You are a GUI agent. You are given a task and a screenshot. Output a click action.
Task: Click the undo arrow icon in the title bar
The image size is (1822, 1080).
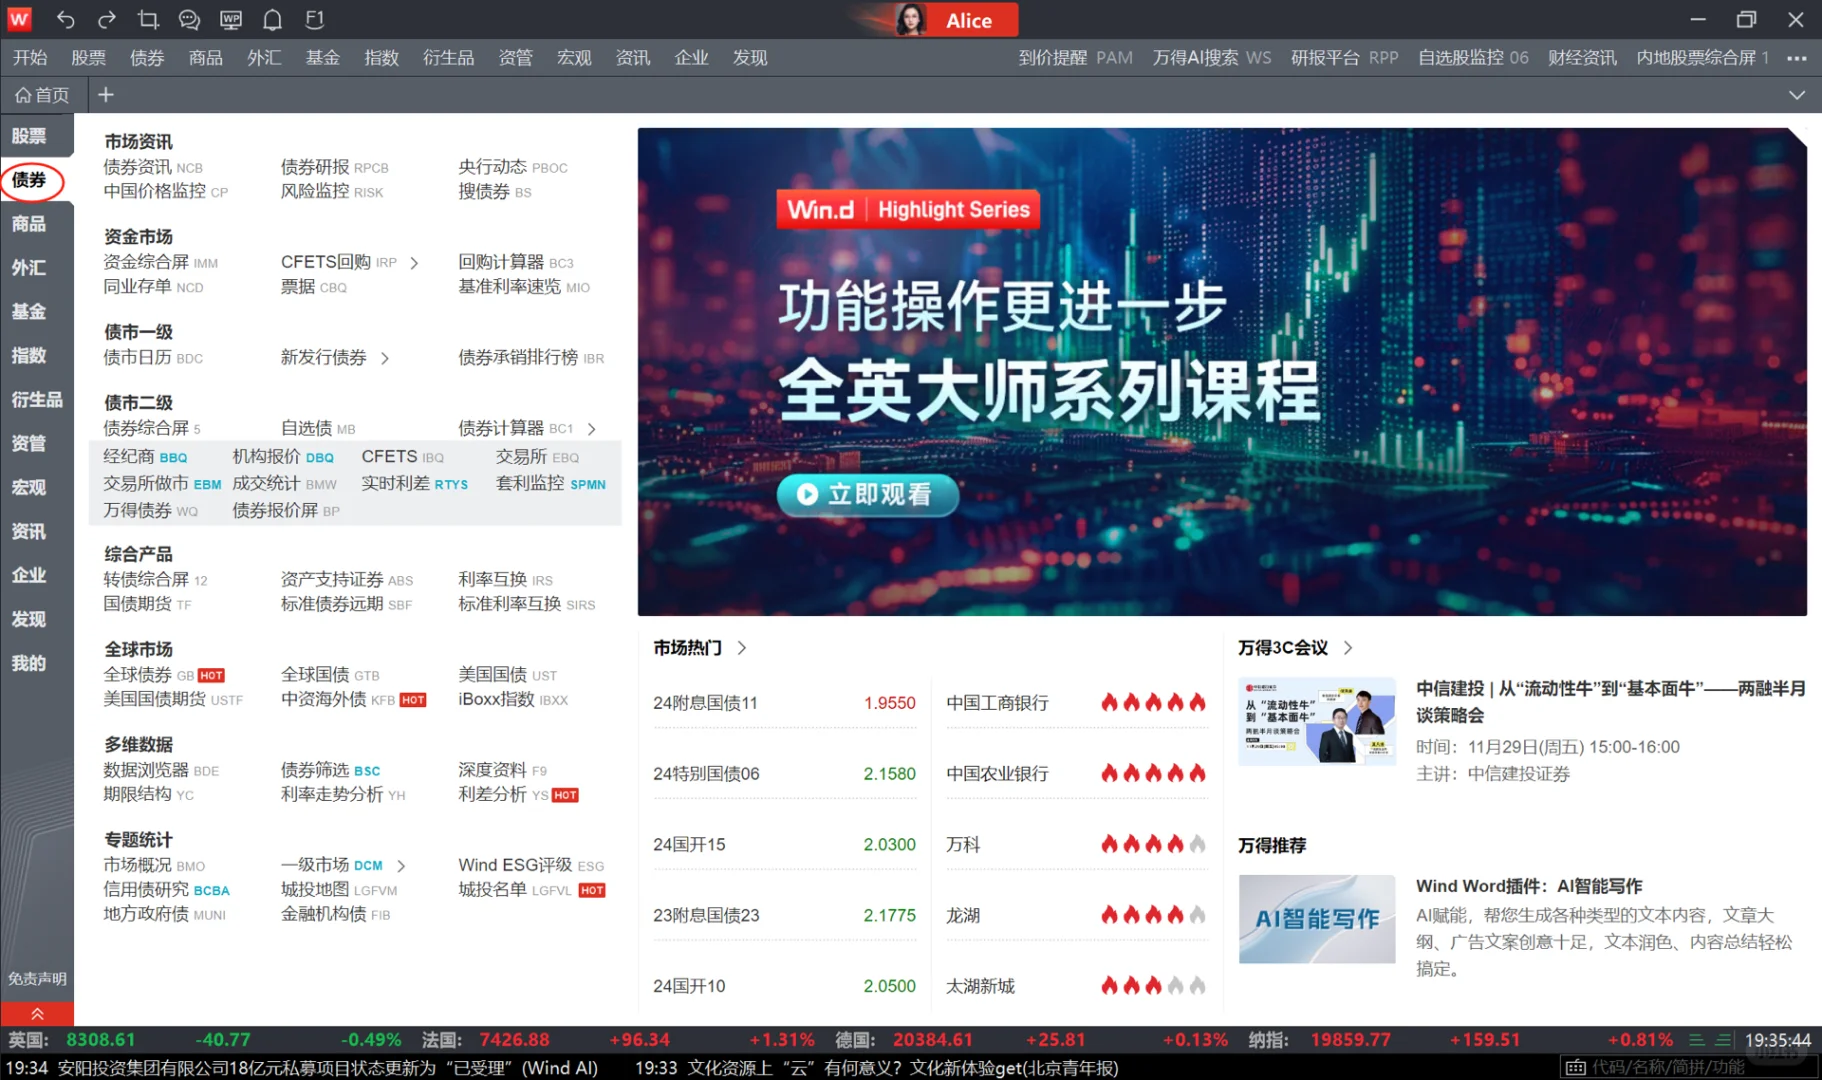coord(66,19)
